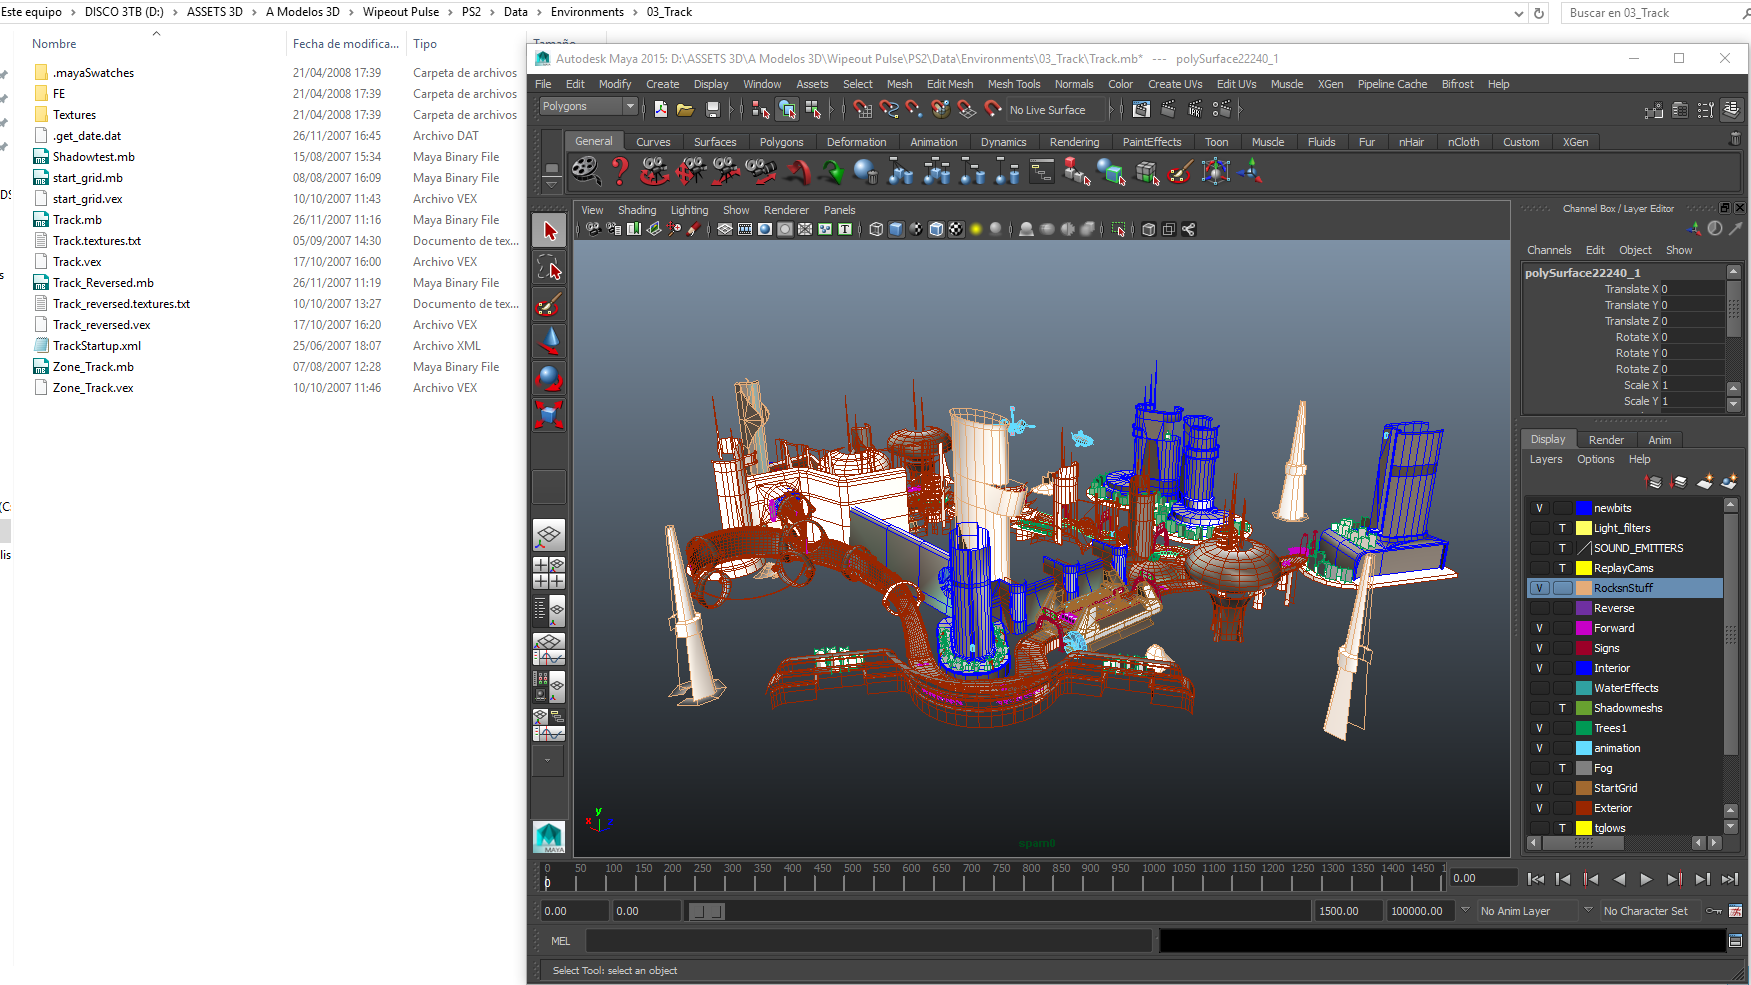Switch to the Rendering shelf tab

click(x=1074, y=142)
